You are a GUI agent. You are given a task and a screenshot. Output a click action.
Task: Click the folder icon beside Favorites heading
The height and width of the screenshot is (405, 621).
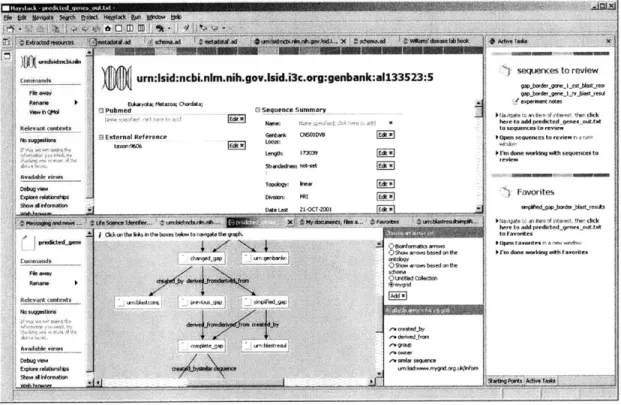click(505, 192)
